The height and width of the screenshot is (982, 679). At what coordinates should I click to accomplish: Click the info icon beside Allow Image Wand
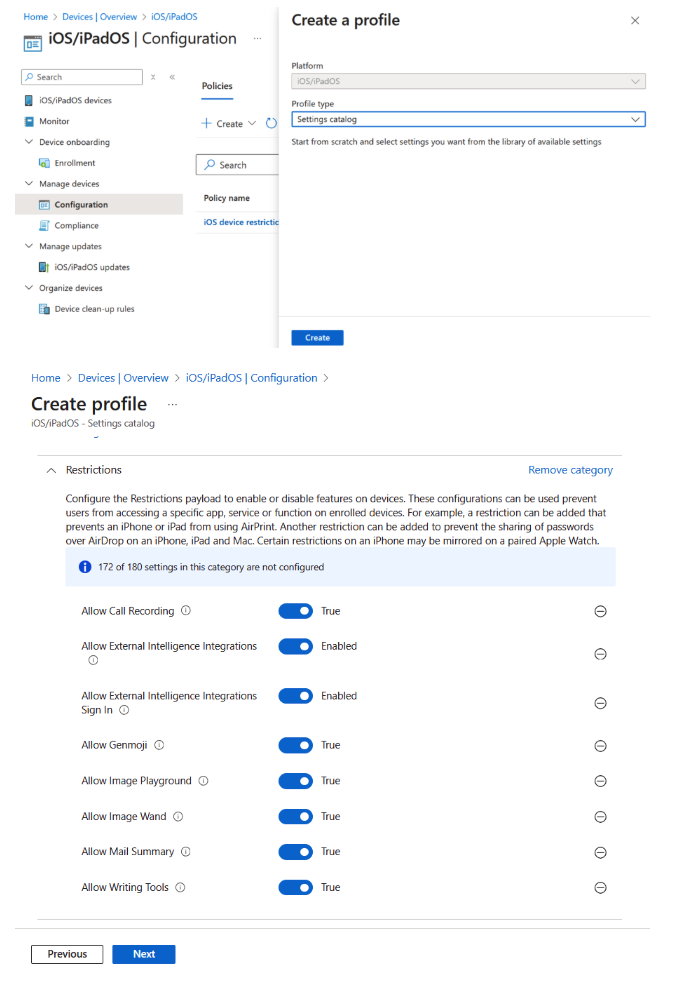coord(178,817)
